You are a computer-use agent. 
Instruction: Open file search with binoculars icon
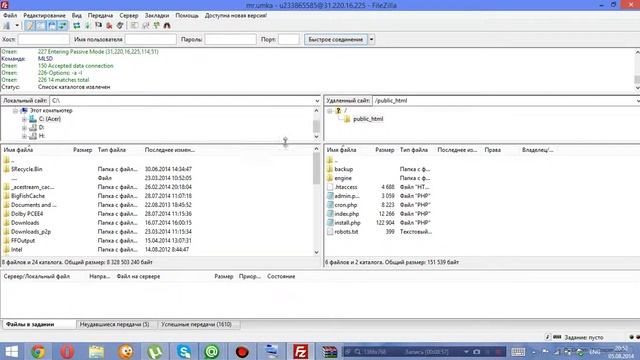click(167, 26)
